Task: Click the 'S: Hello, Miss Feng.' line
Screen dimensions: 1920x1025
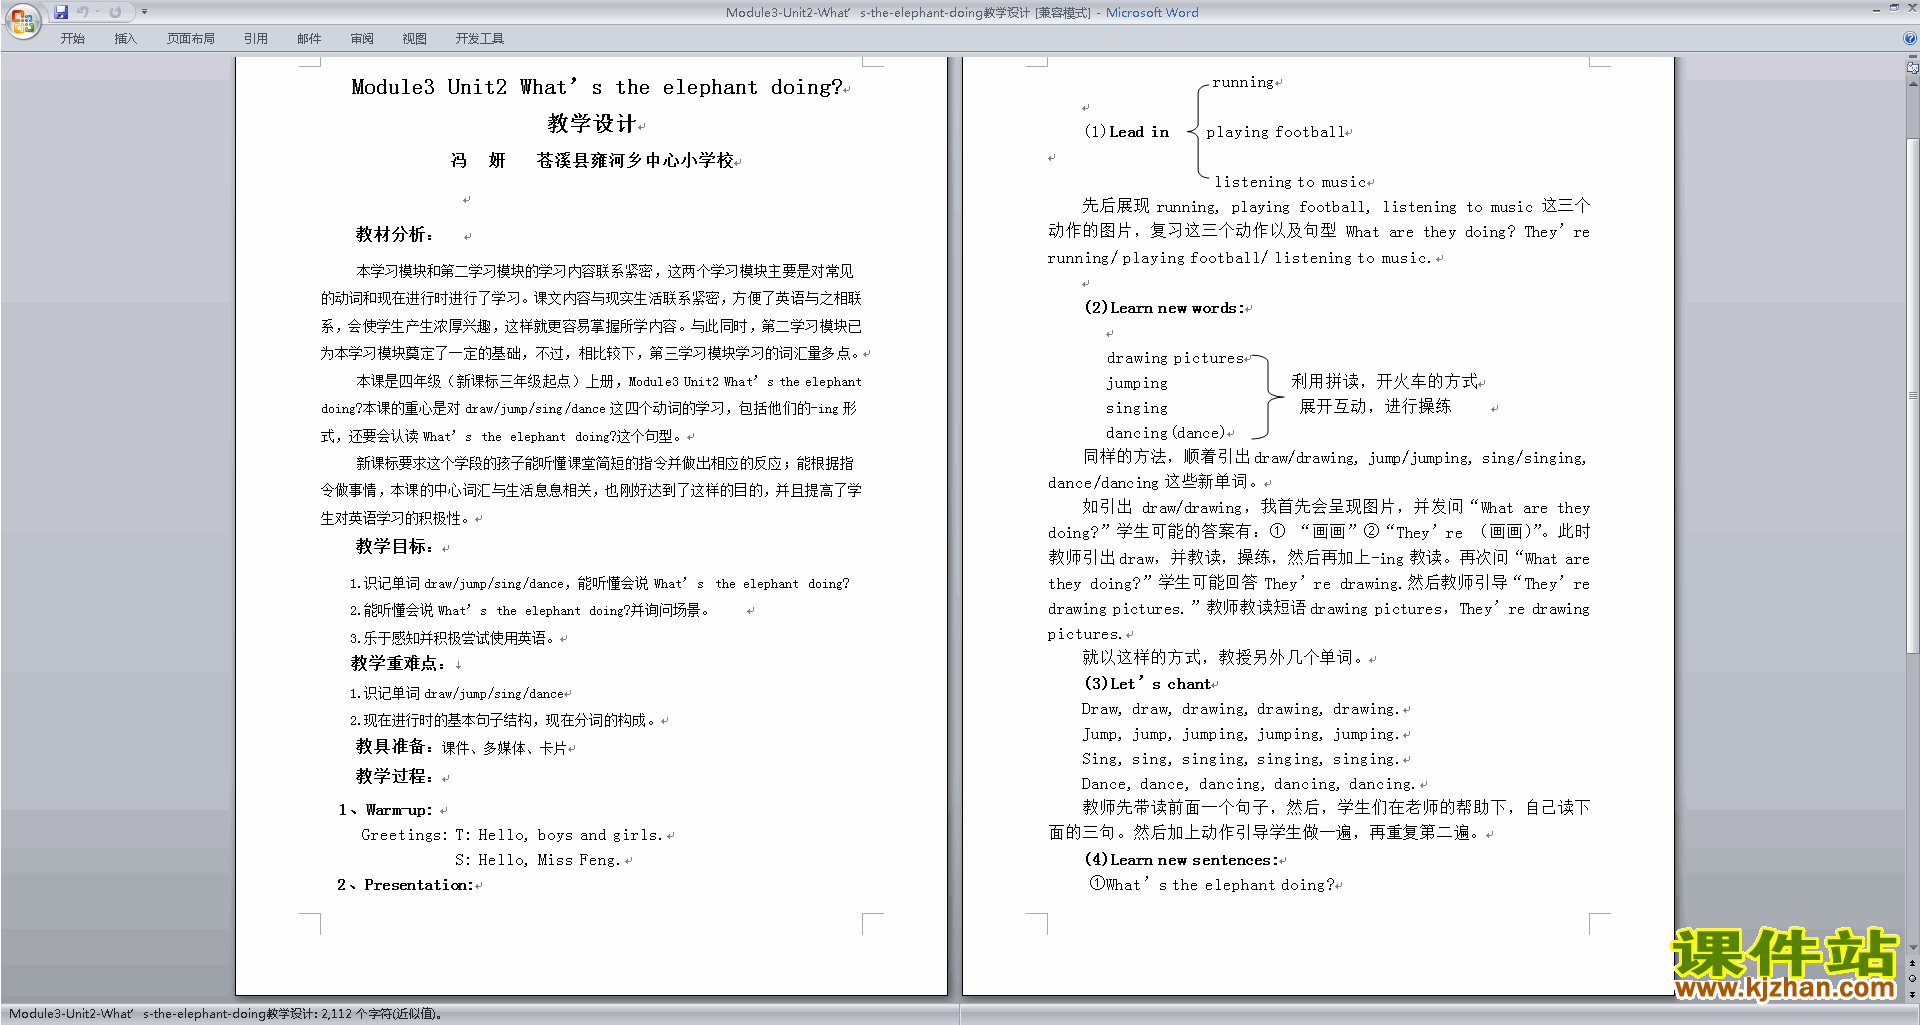Action: coord(537,860)
